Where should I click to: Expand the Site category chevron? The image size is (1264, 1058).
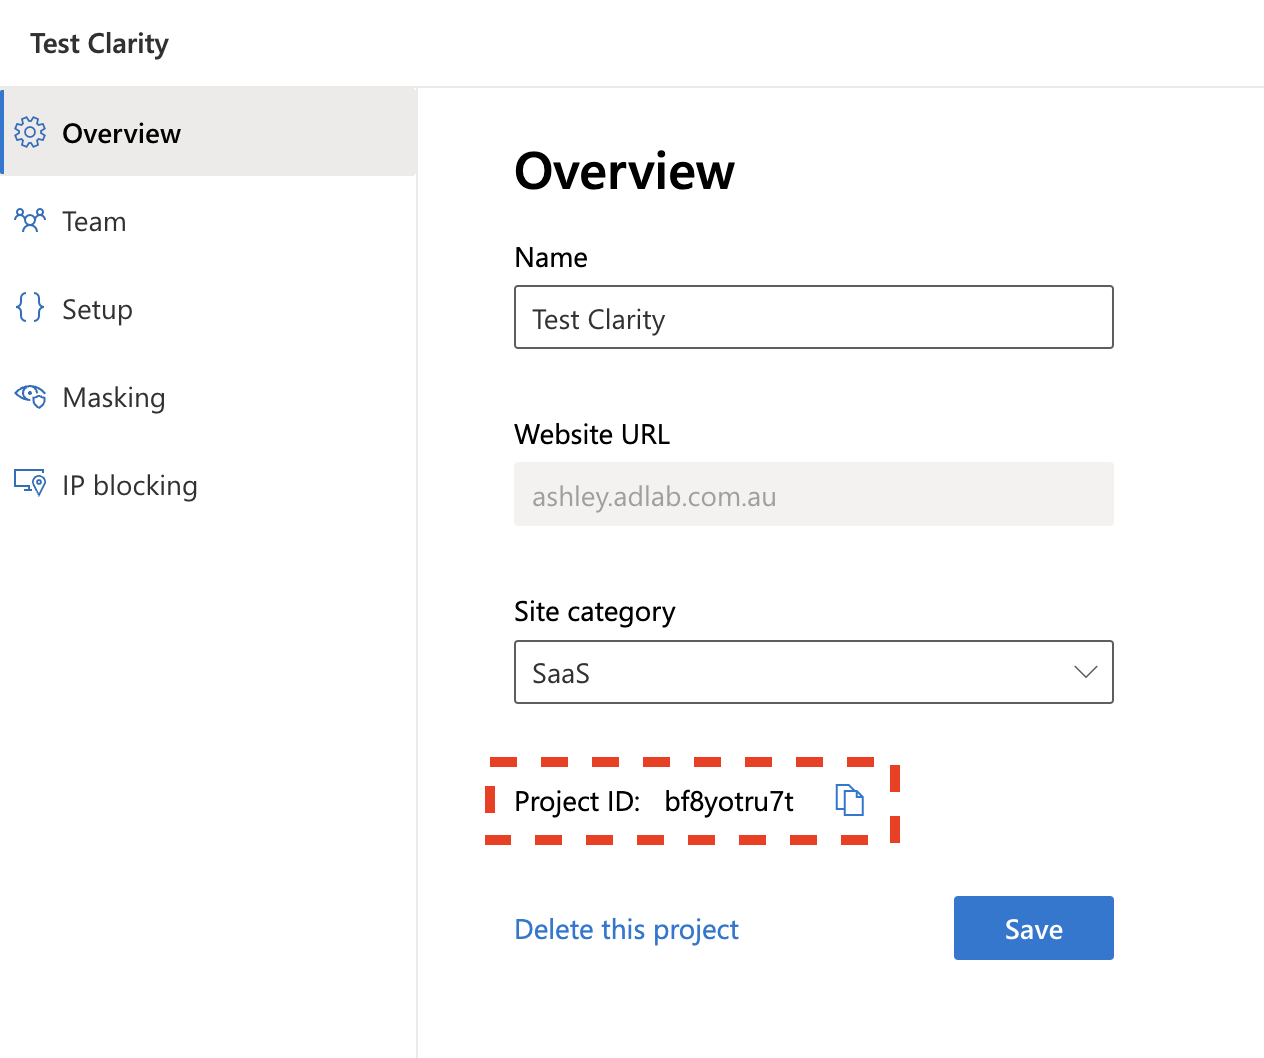(1085, 672)
